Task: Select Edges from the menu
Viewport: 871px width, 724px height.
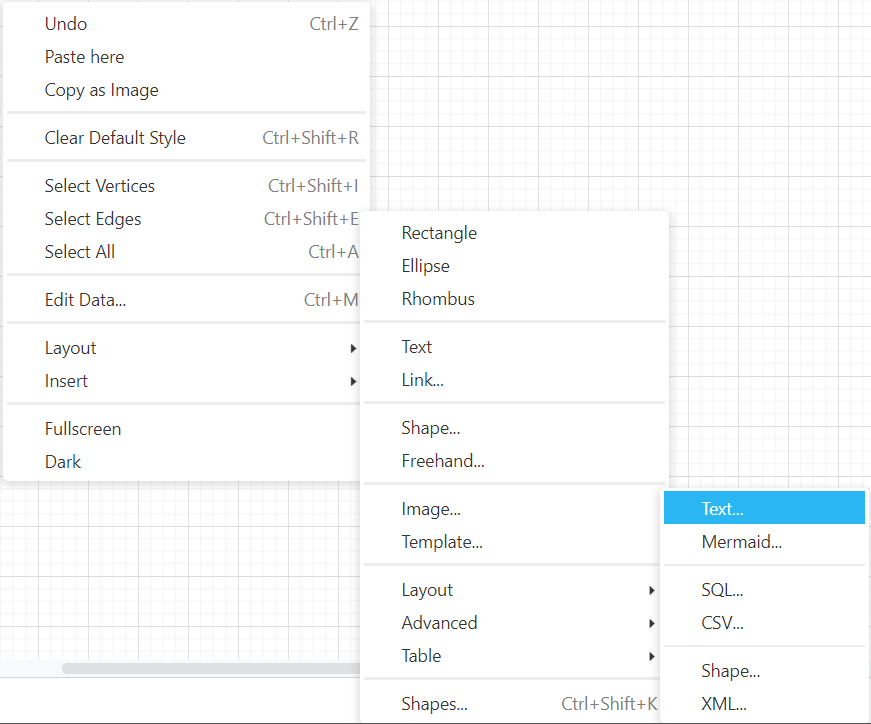Action: pyautogui.click(x=92, y=218)
